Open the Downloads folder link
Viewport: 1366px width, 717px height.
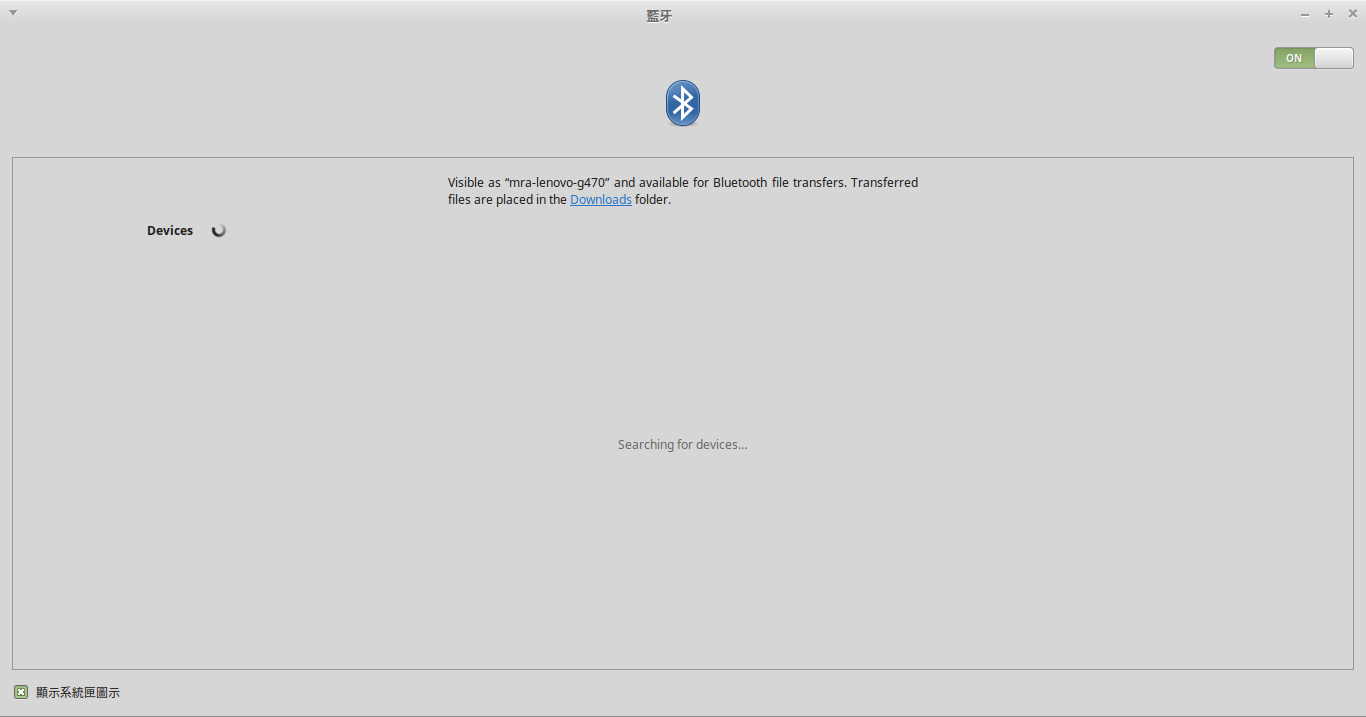click(601, 199)
